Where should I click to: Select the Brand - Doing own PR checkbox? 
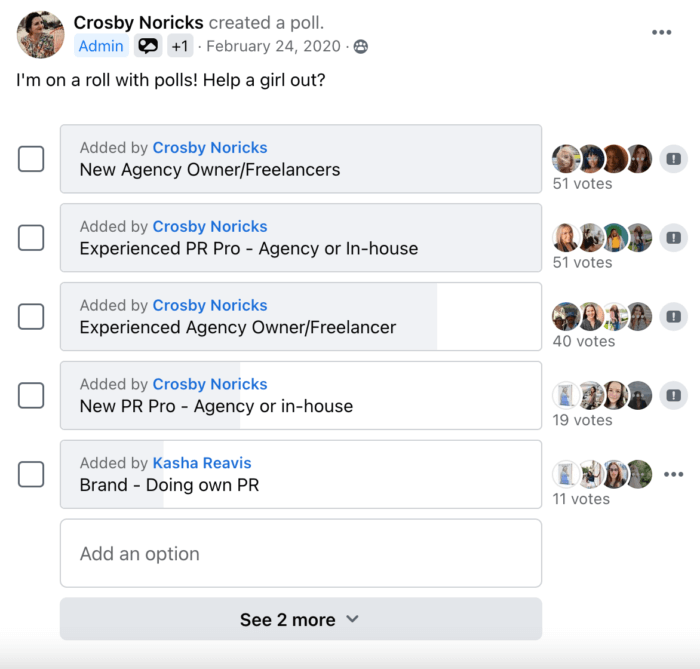coord(31,474)
